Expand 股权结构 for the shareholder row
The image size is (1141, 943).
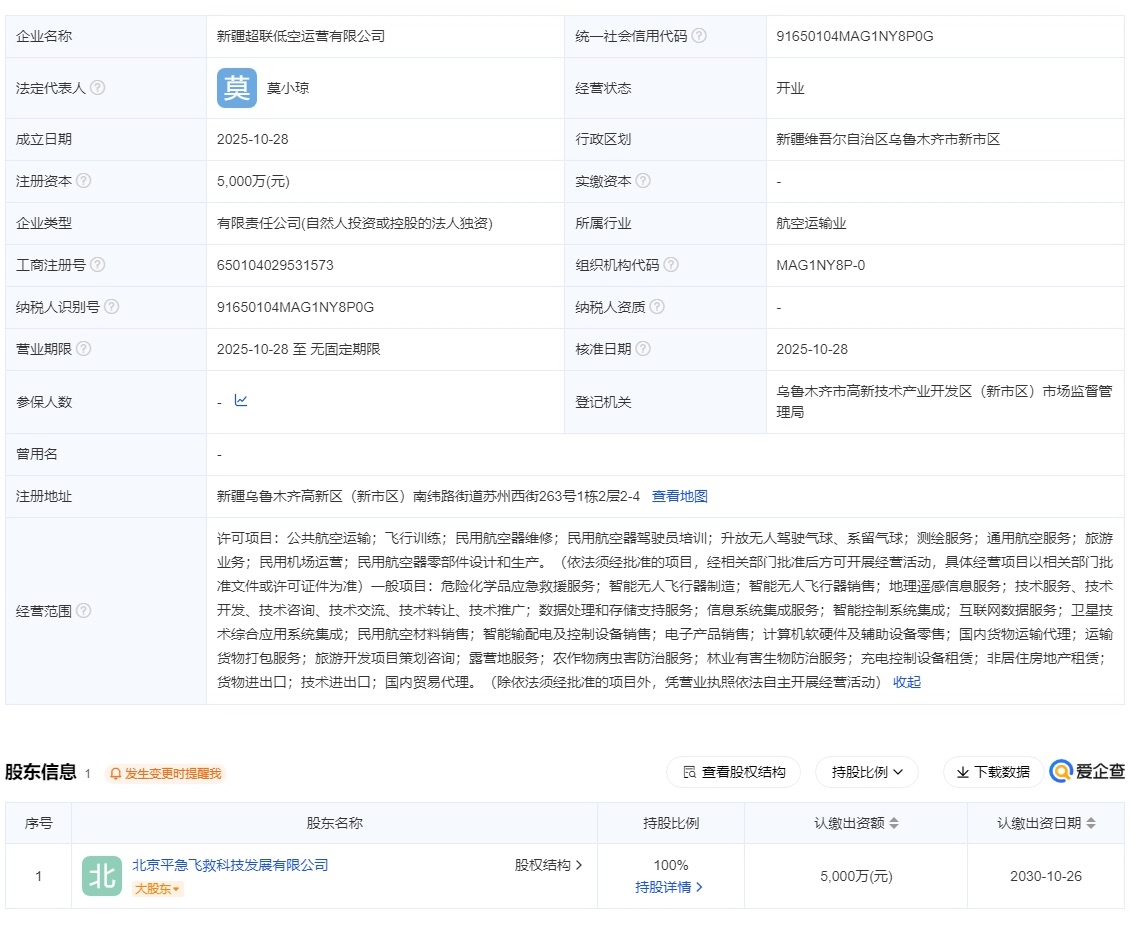[548, 865]
